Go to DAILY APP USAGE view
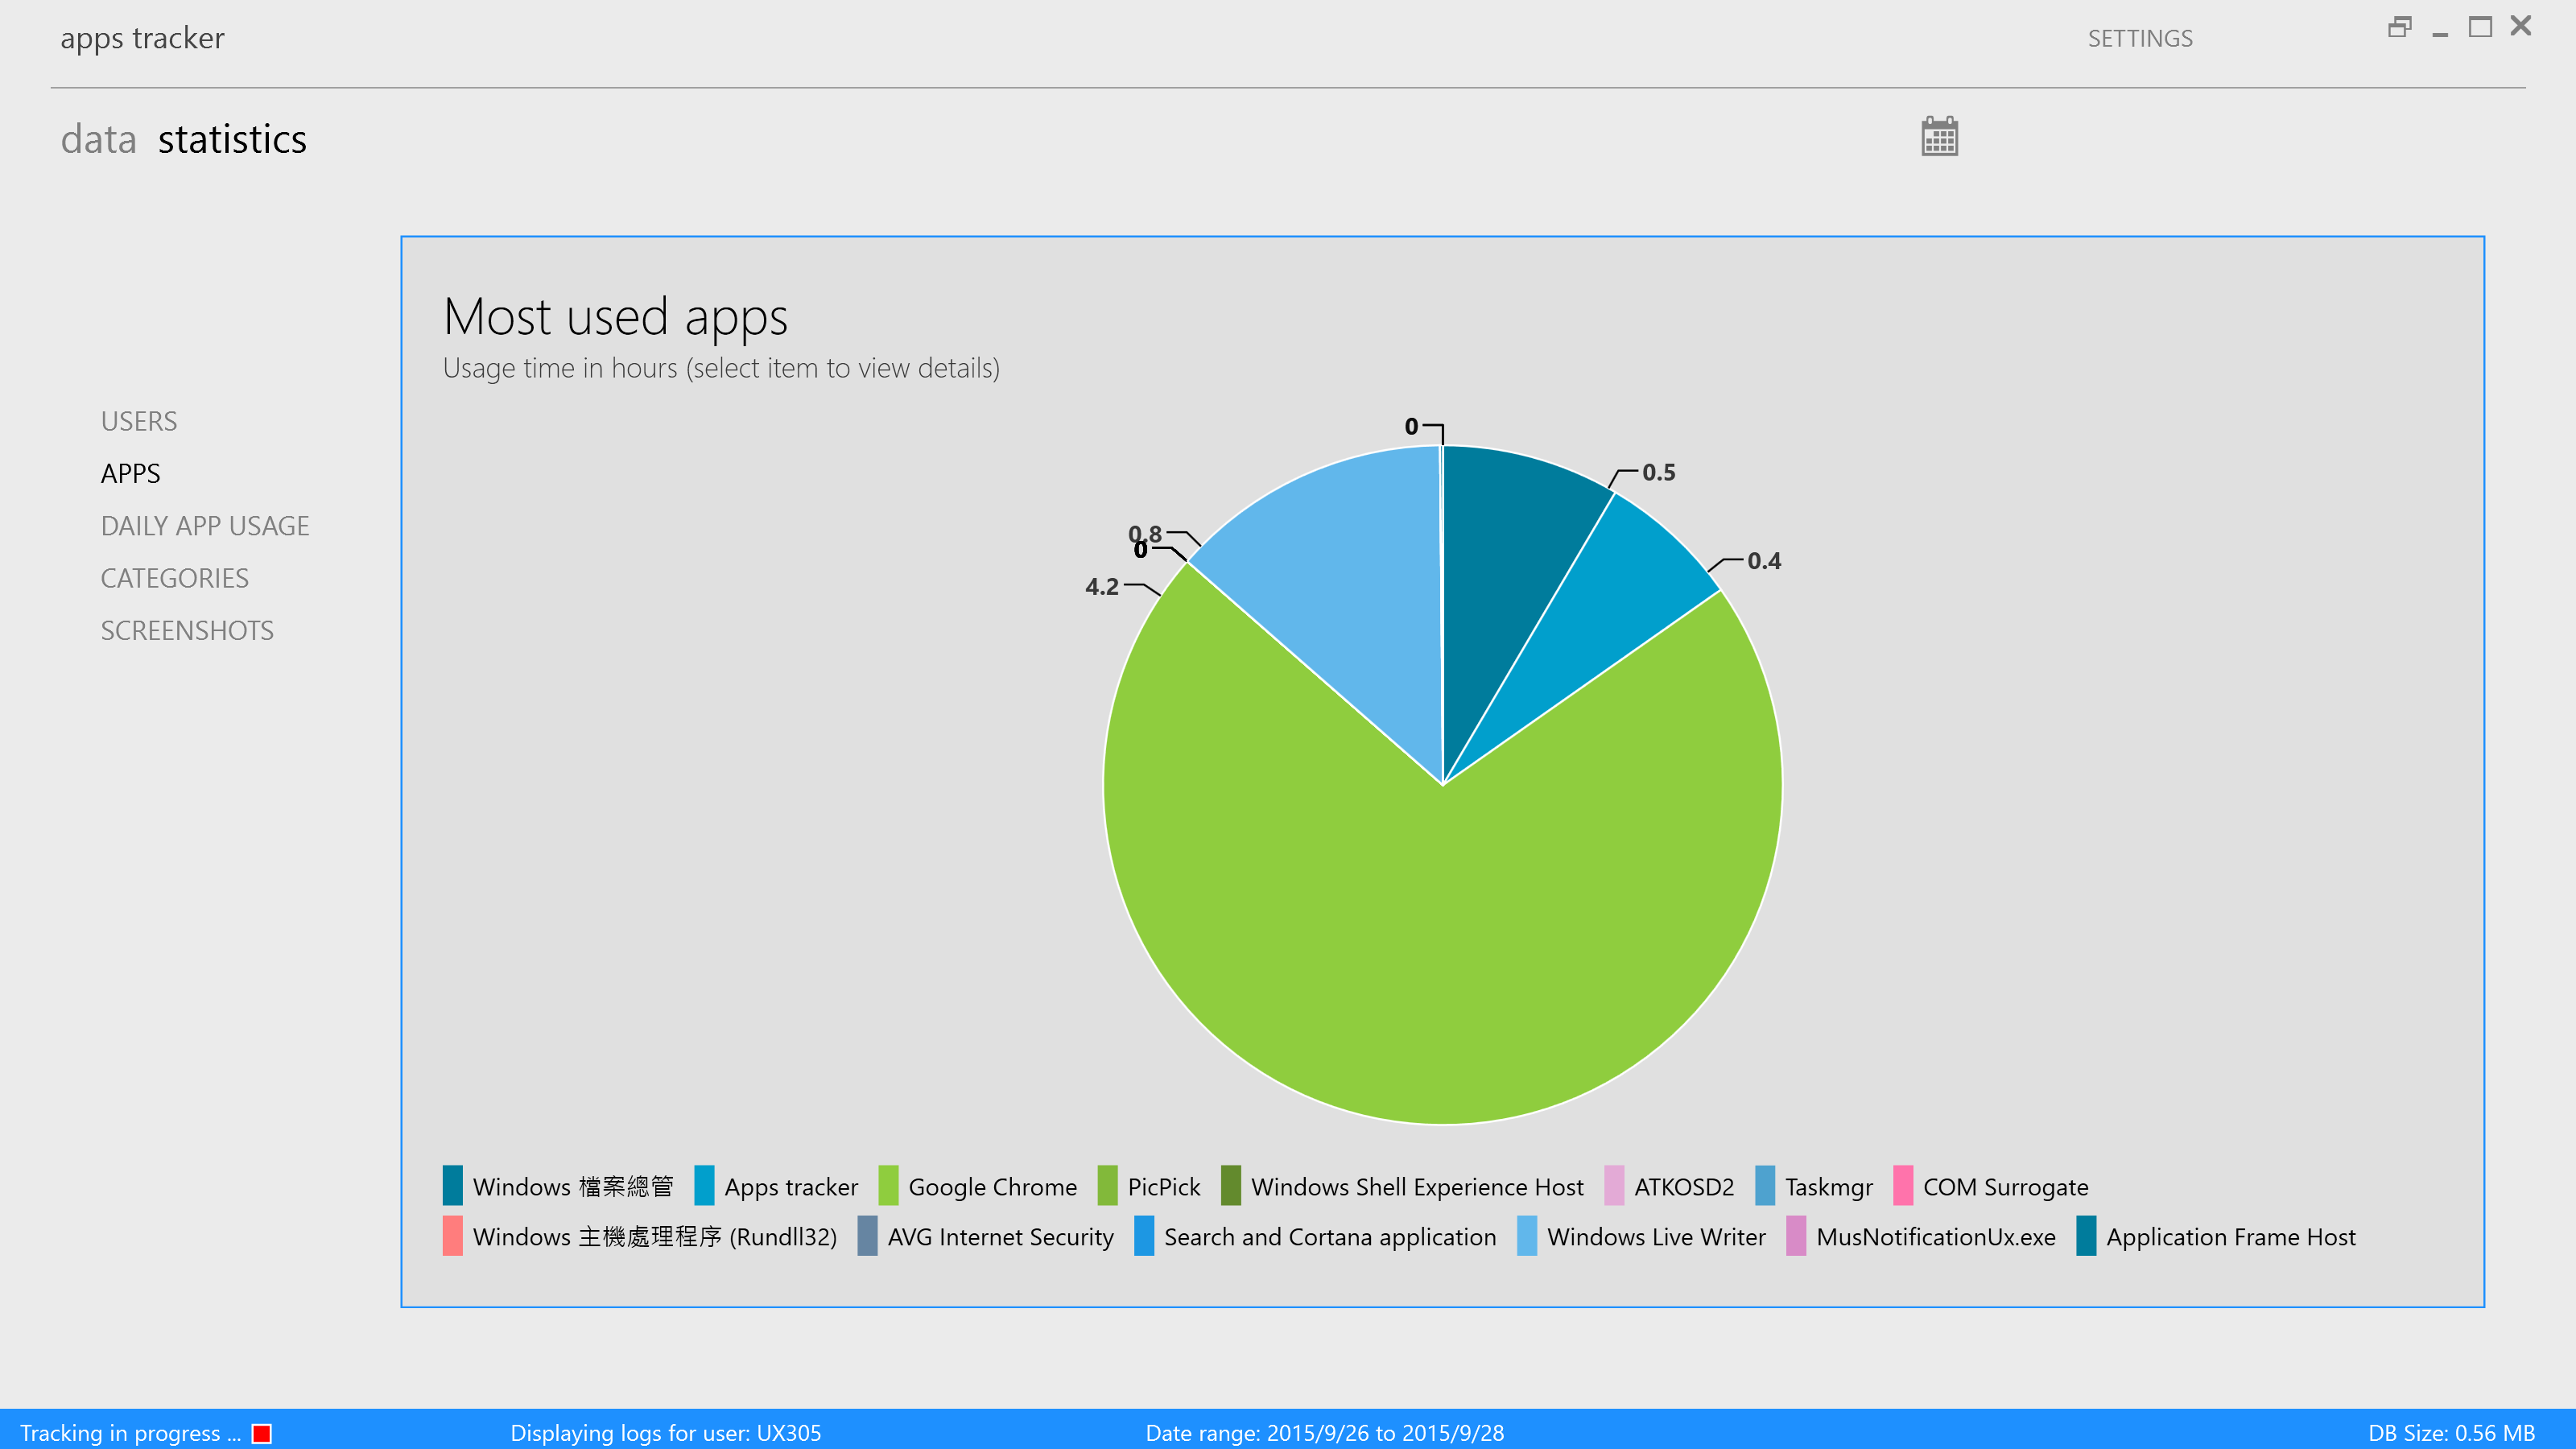 [205, 526]
